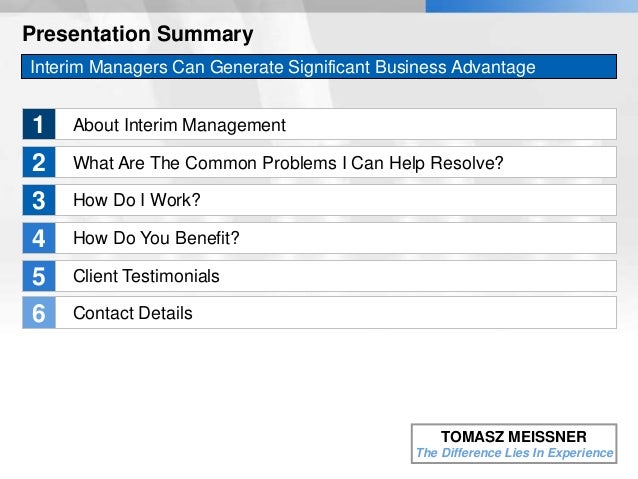638x479 pixels.
Task: Click the Presentation Summary title
Action: point(138,35)
